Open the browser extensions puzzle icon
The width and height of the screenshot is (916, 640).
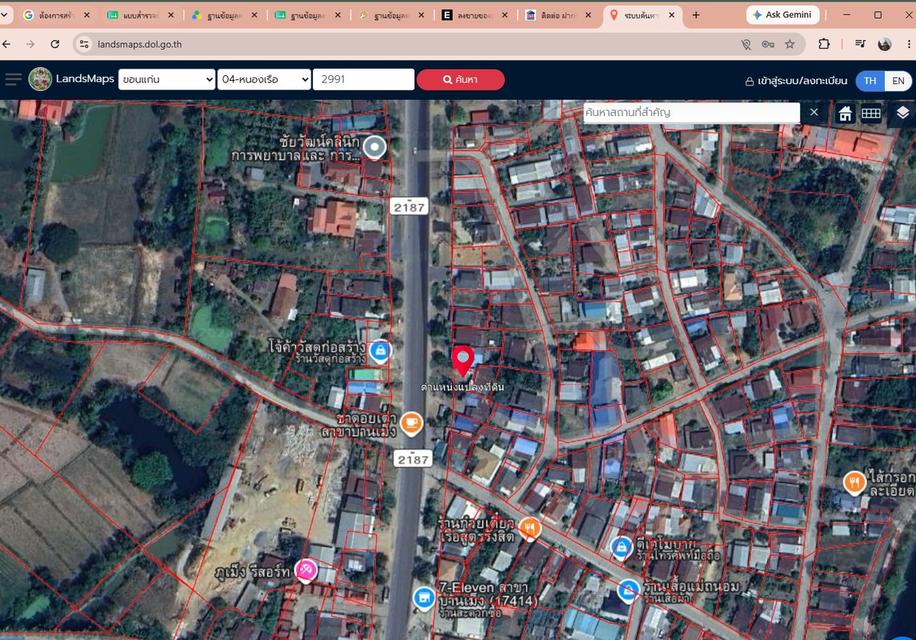pos(824,44)
